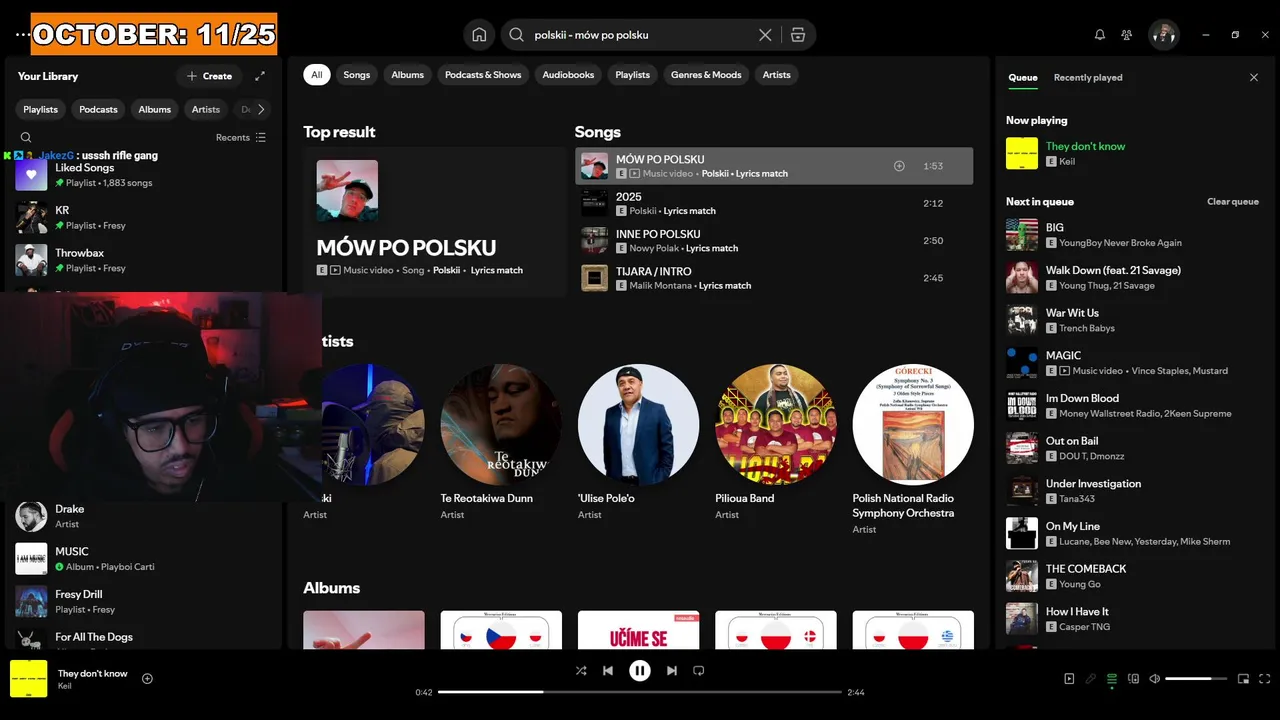Pause the current song
Viewport: 1280px width, 720px height.
(x=640, y=671)
